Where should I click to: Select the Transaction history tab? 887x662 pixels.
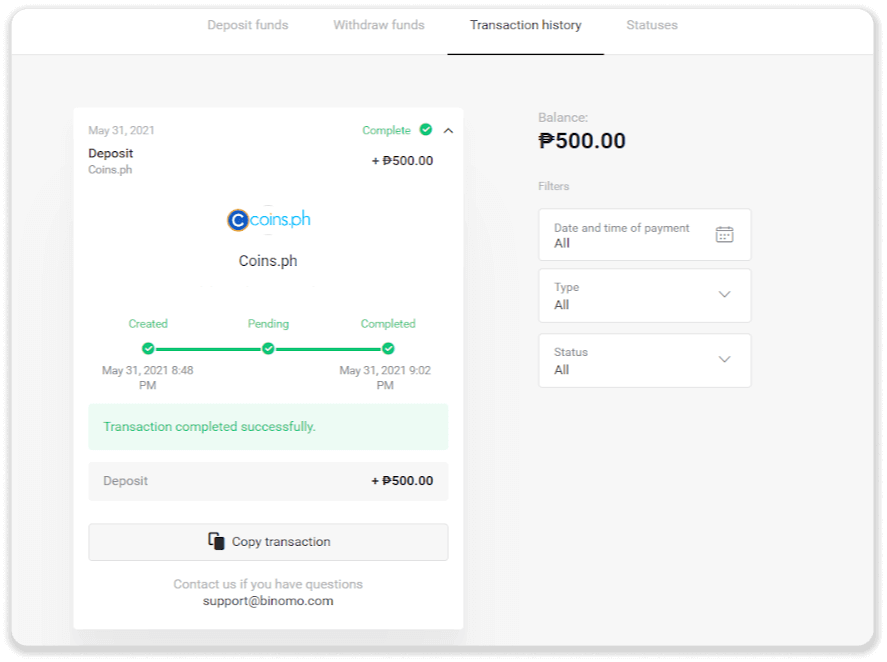pos(526,25)
